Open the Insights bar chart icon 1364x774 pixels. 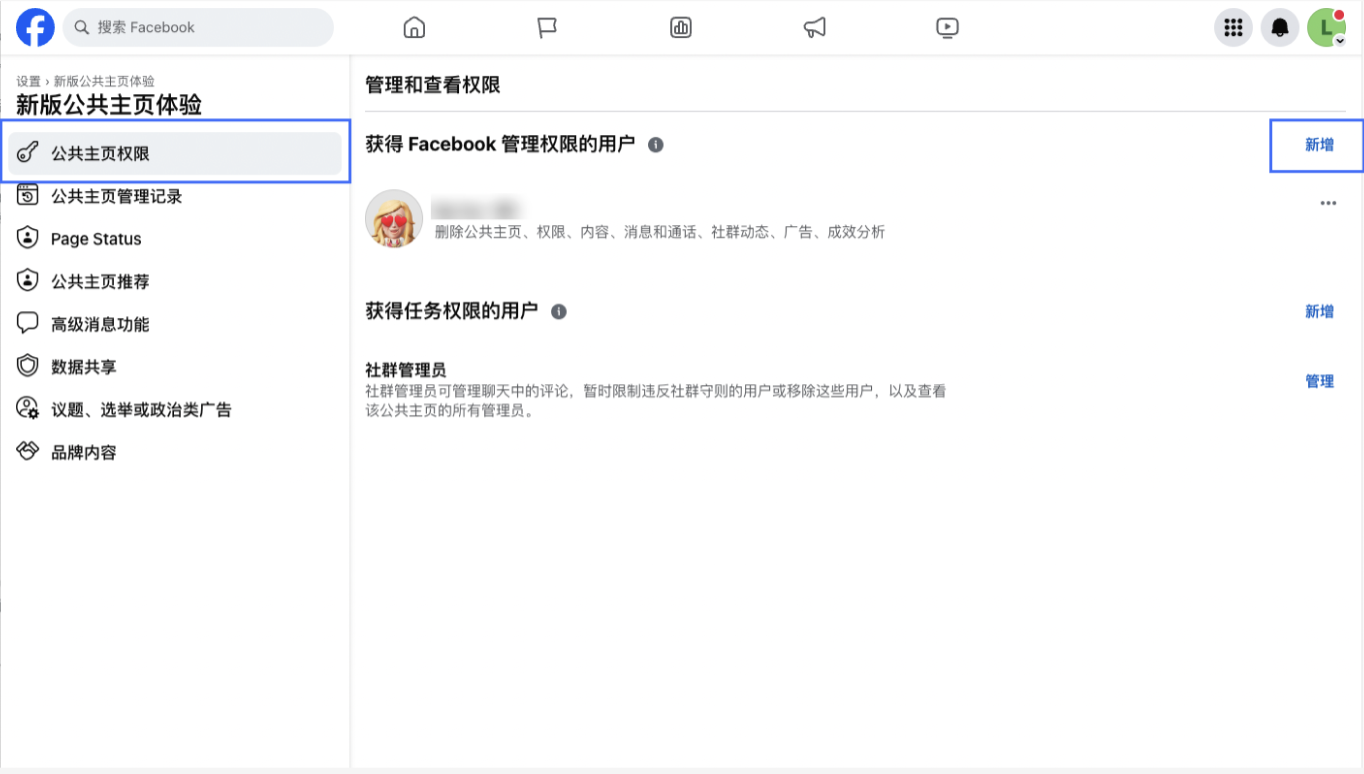(x=681, y=28)
